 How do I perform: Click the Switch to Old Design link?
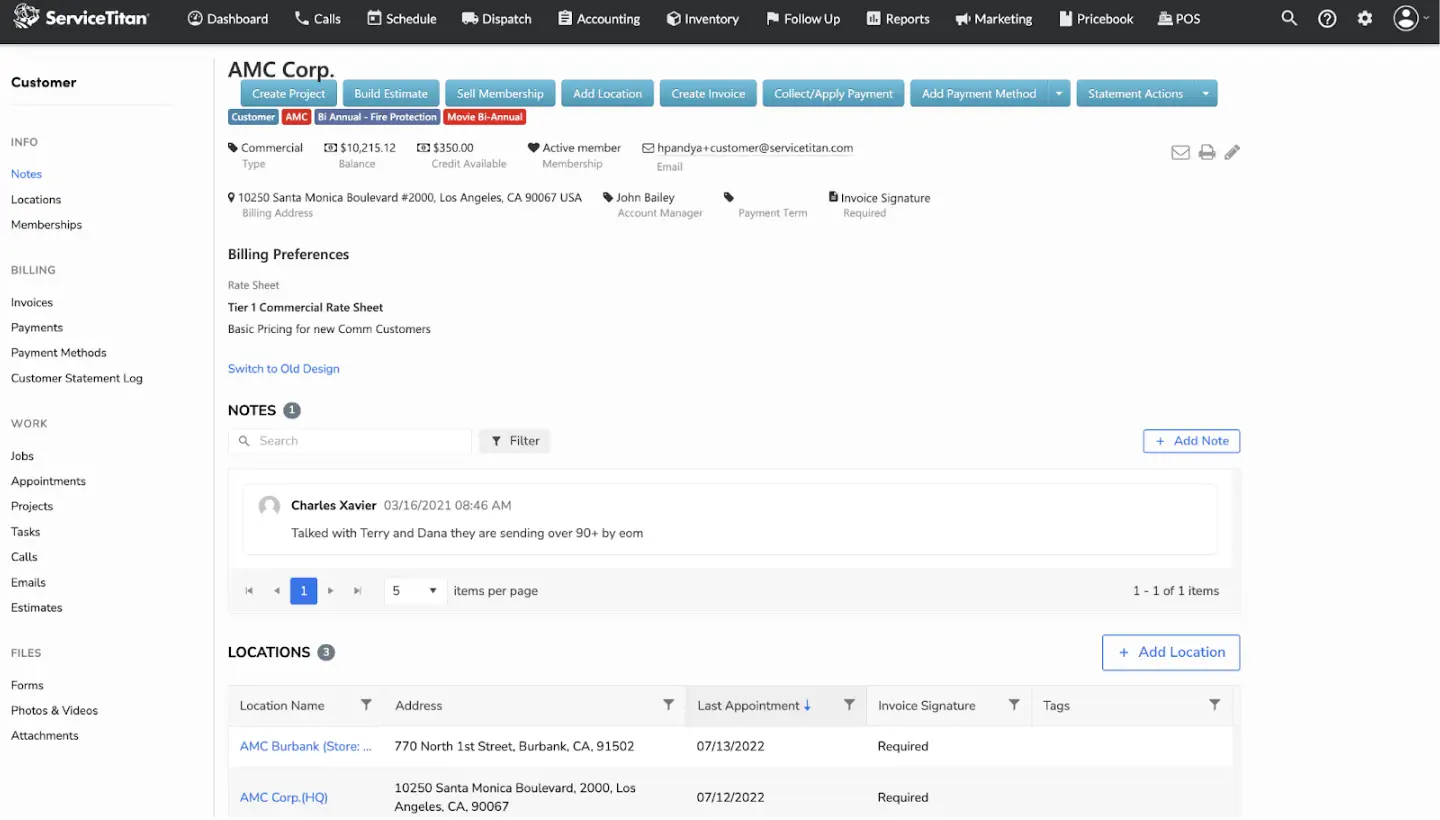point(284,369)
